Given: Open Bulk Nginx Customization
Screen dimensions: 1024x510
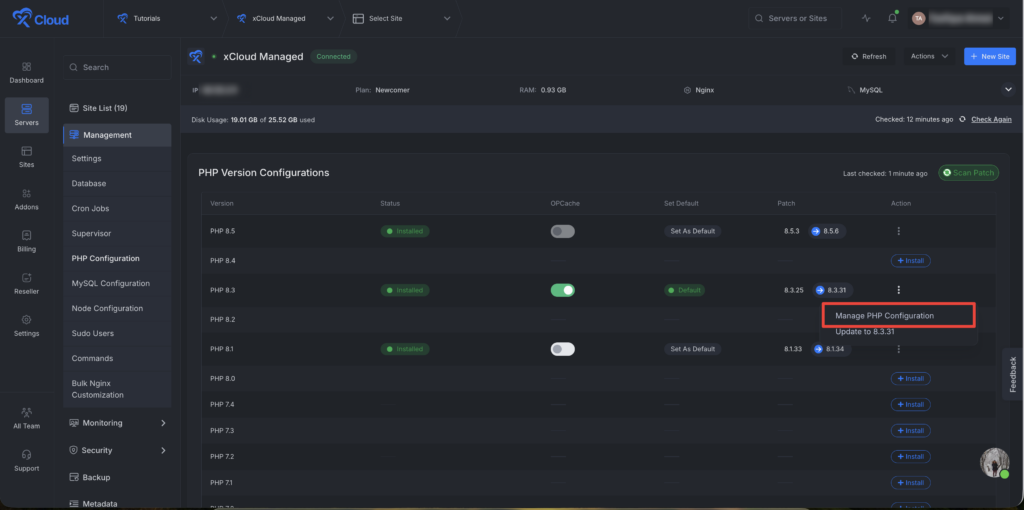Looking at the screenshot, I should 97,389.
